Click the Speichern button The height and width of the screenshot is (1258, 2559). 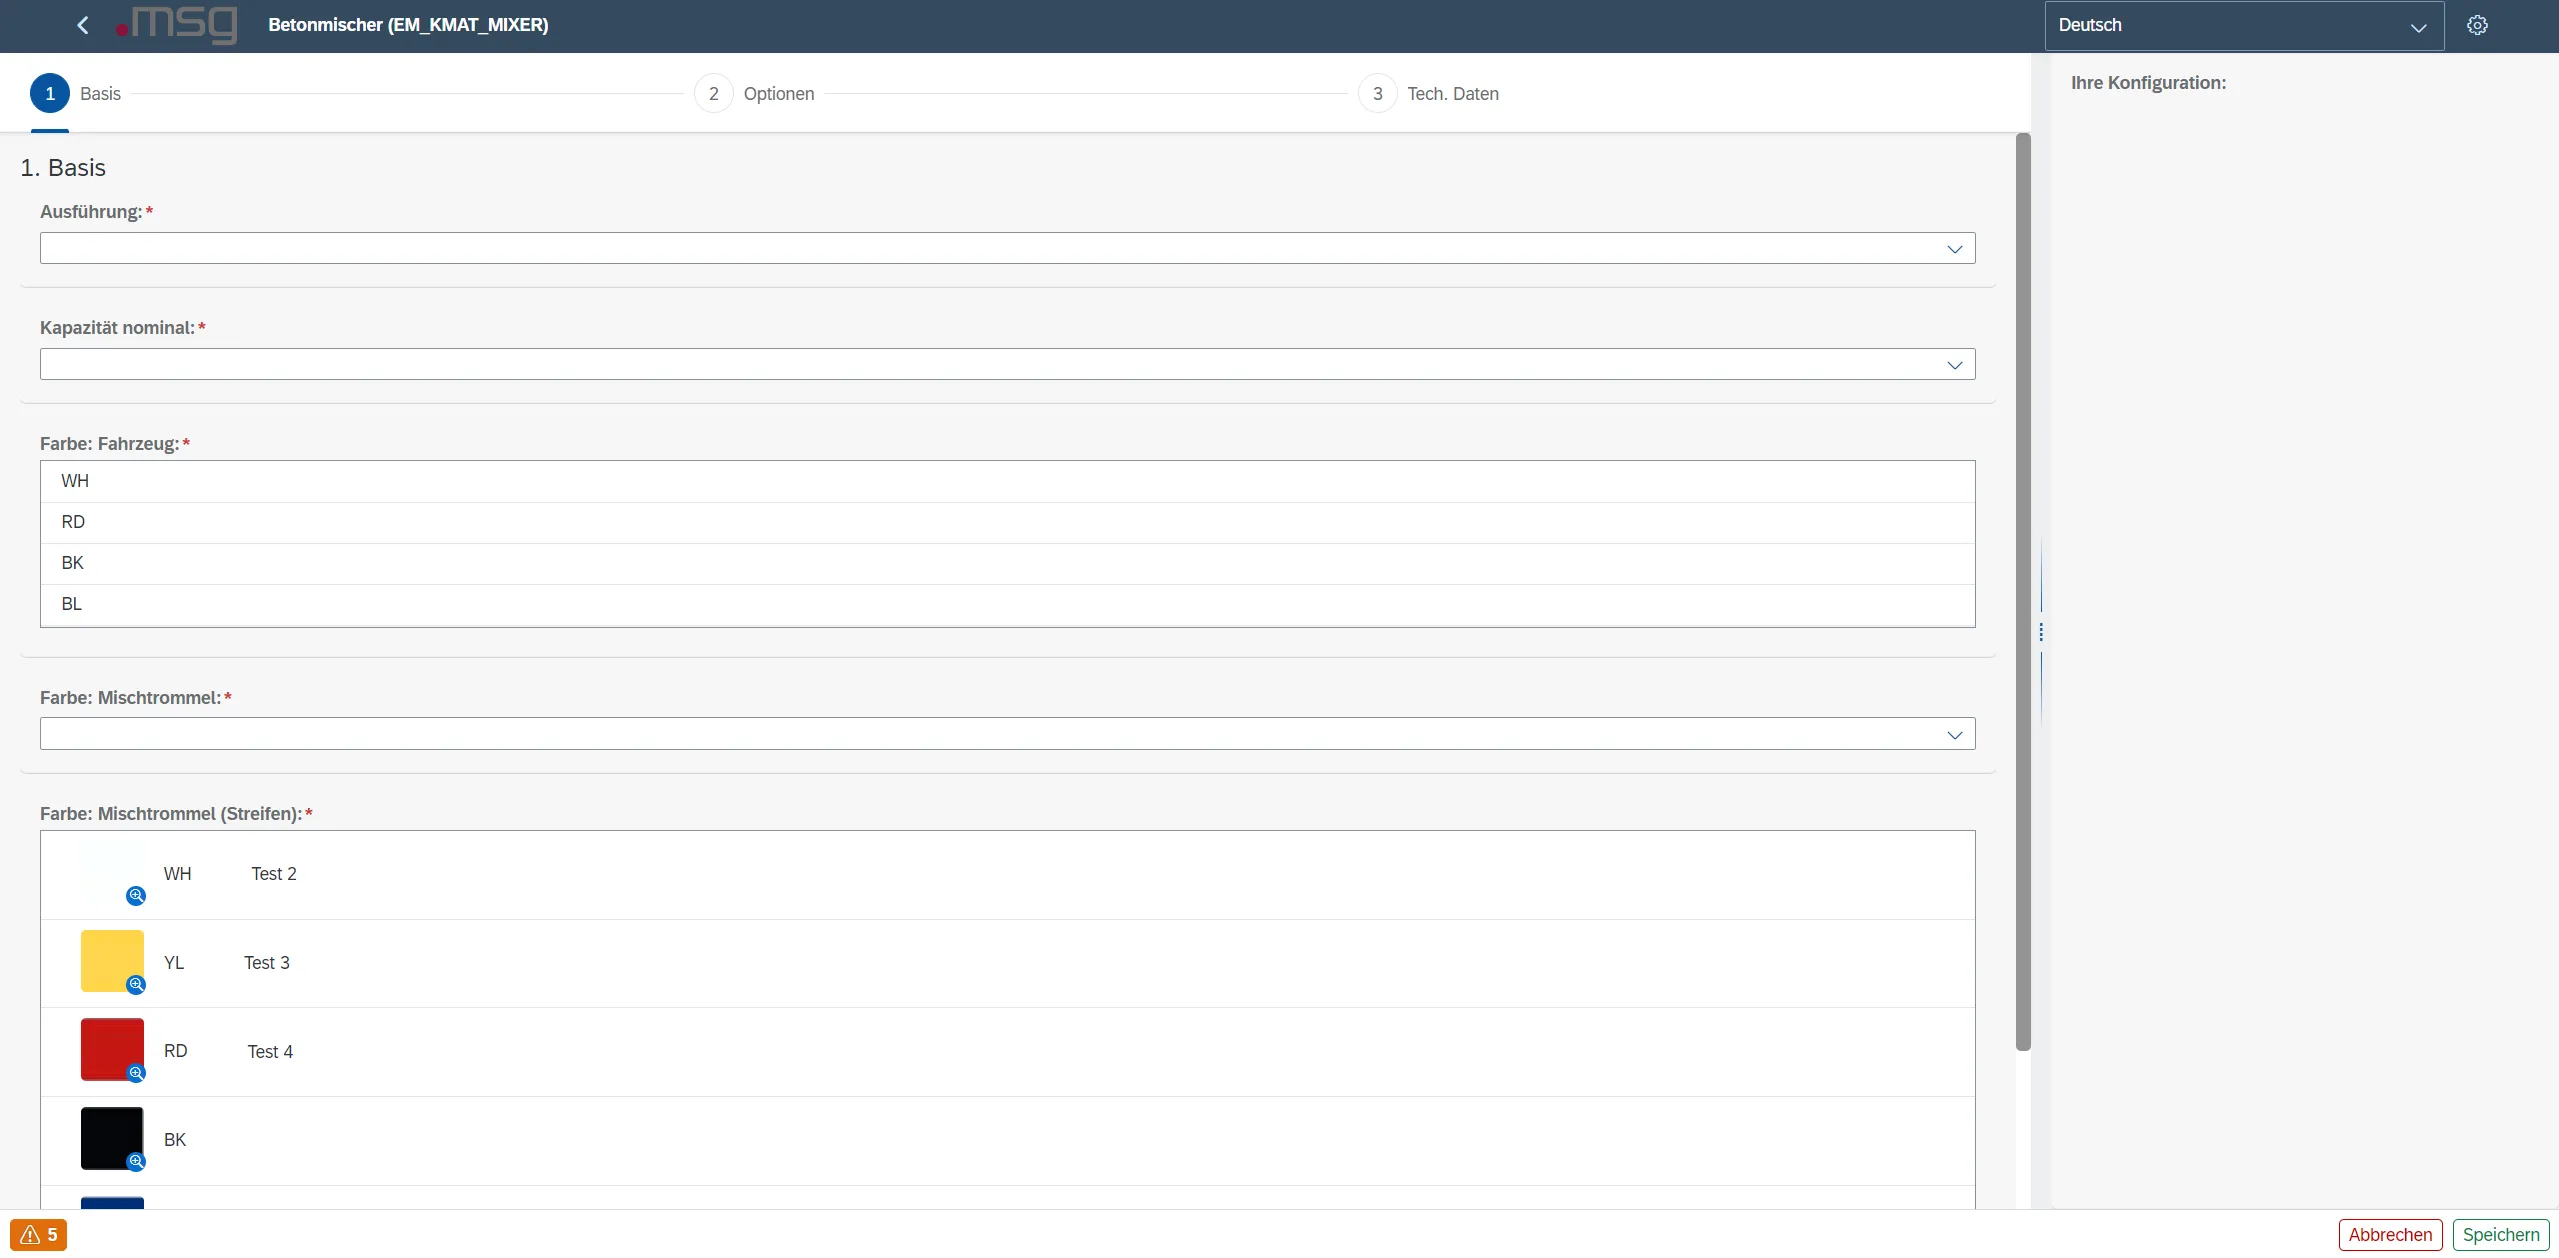click(x=2500, y=1235)
